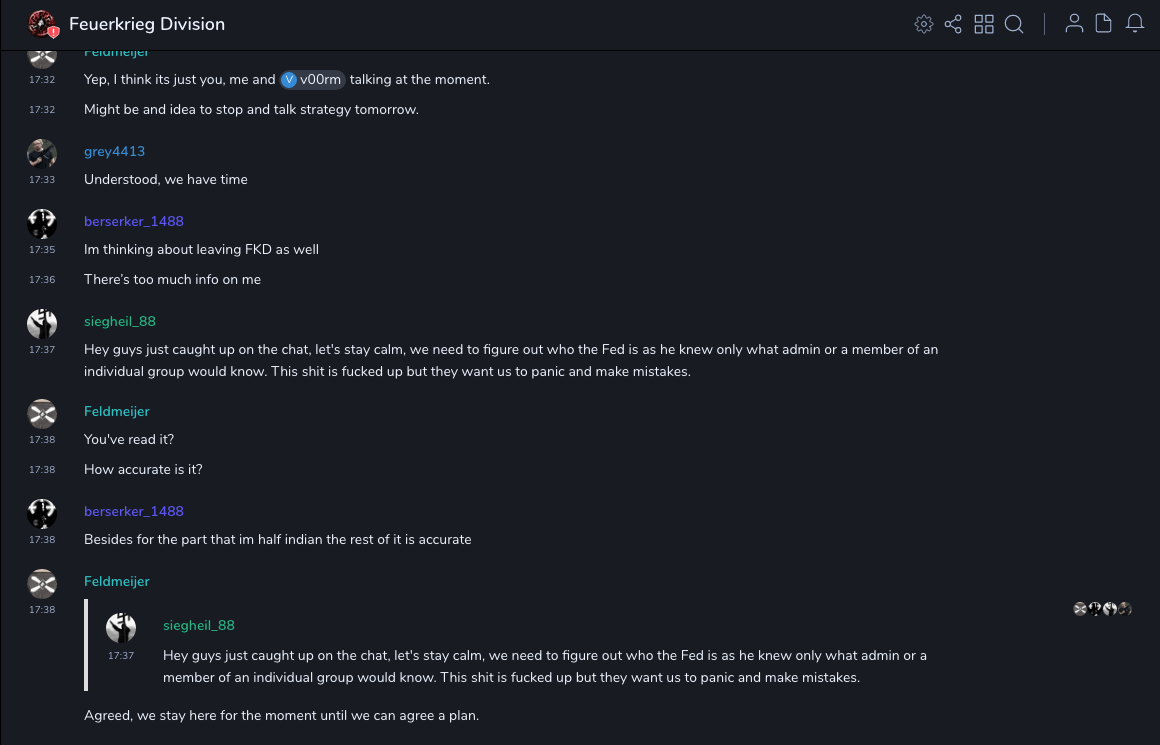Click the share room icon
1160x745 pixels.
(x=953, y=24)
